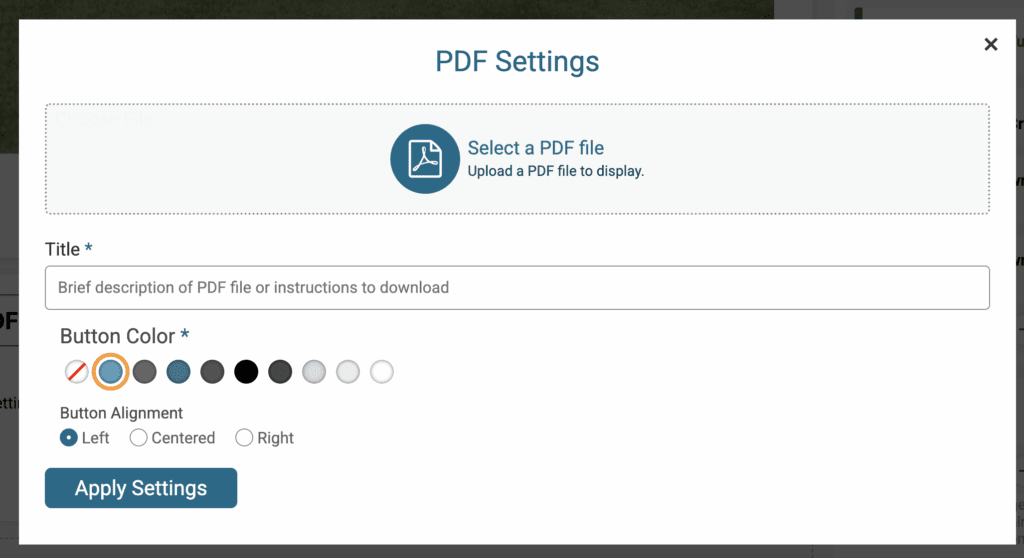Choose the first light gray swatch after charcoal
The width and height of the screenshot is (1024, 558).
click(x=314, y=372)
